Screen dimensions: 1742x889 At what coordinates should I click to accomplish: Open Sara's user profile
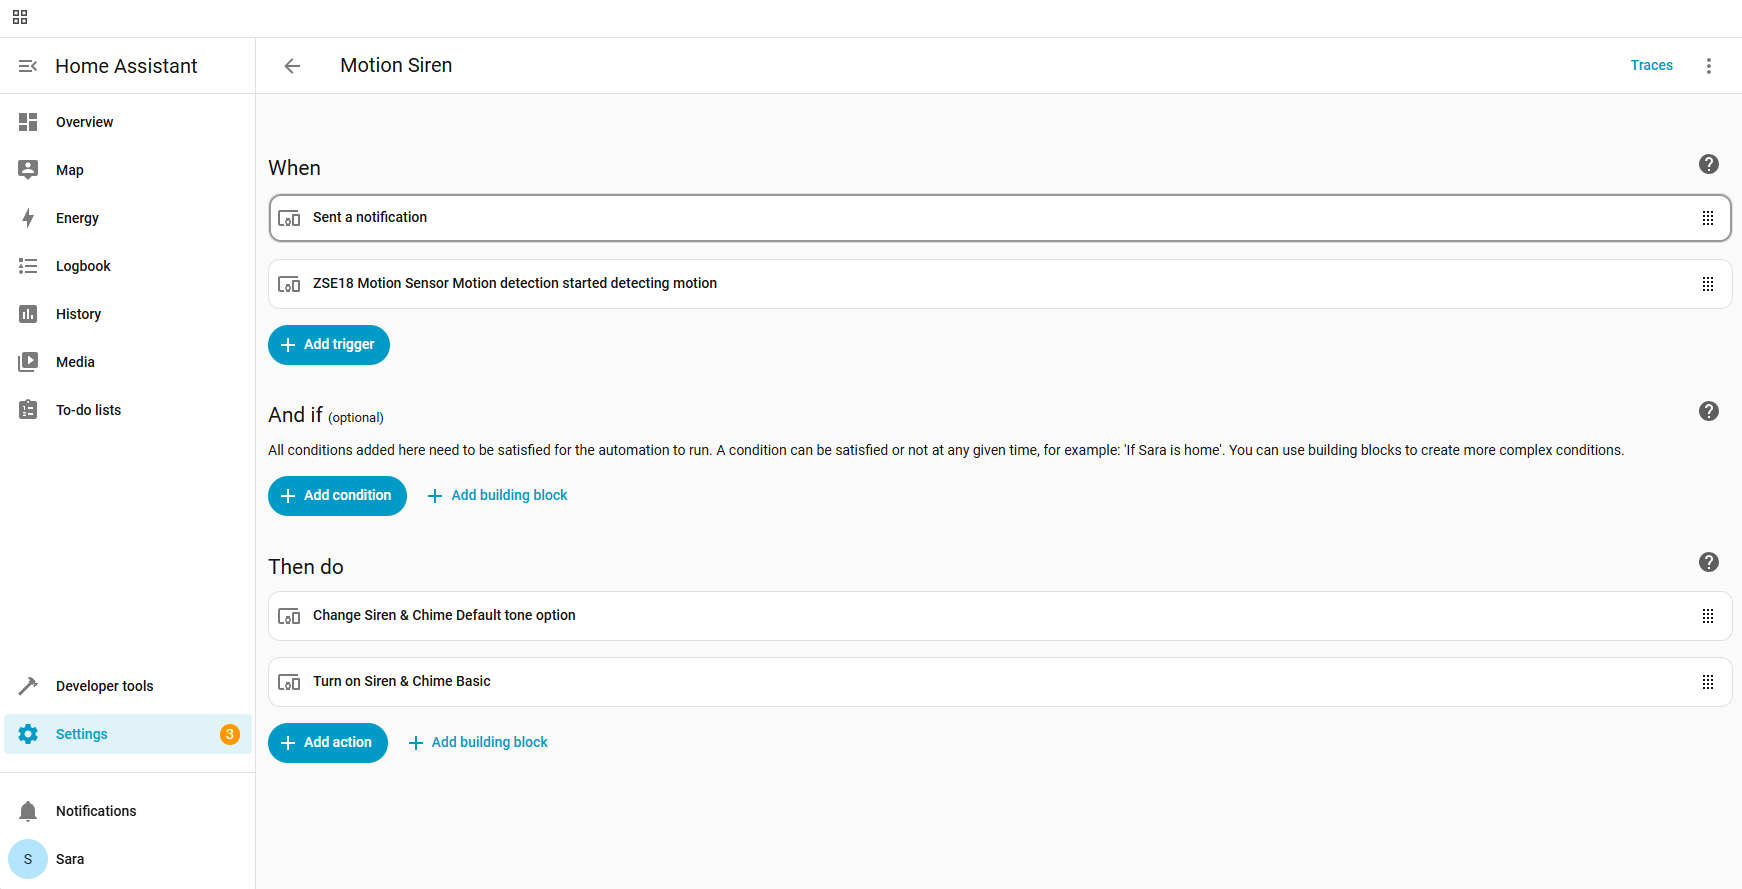pyautogui.click(x=69, y=859)
